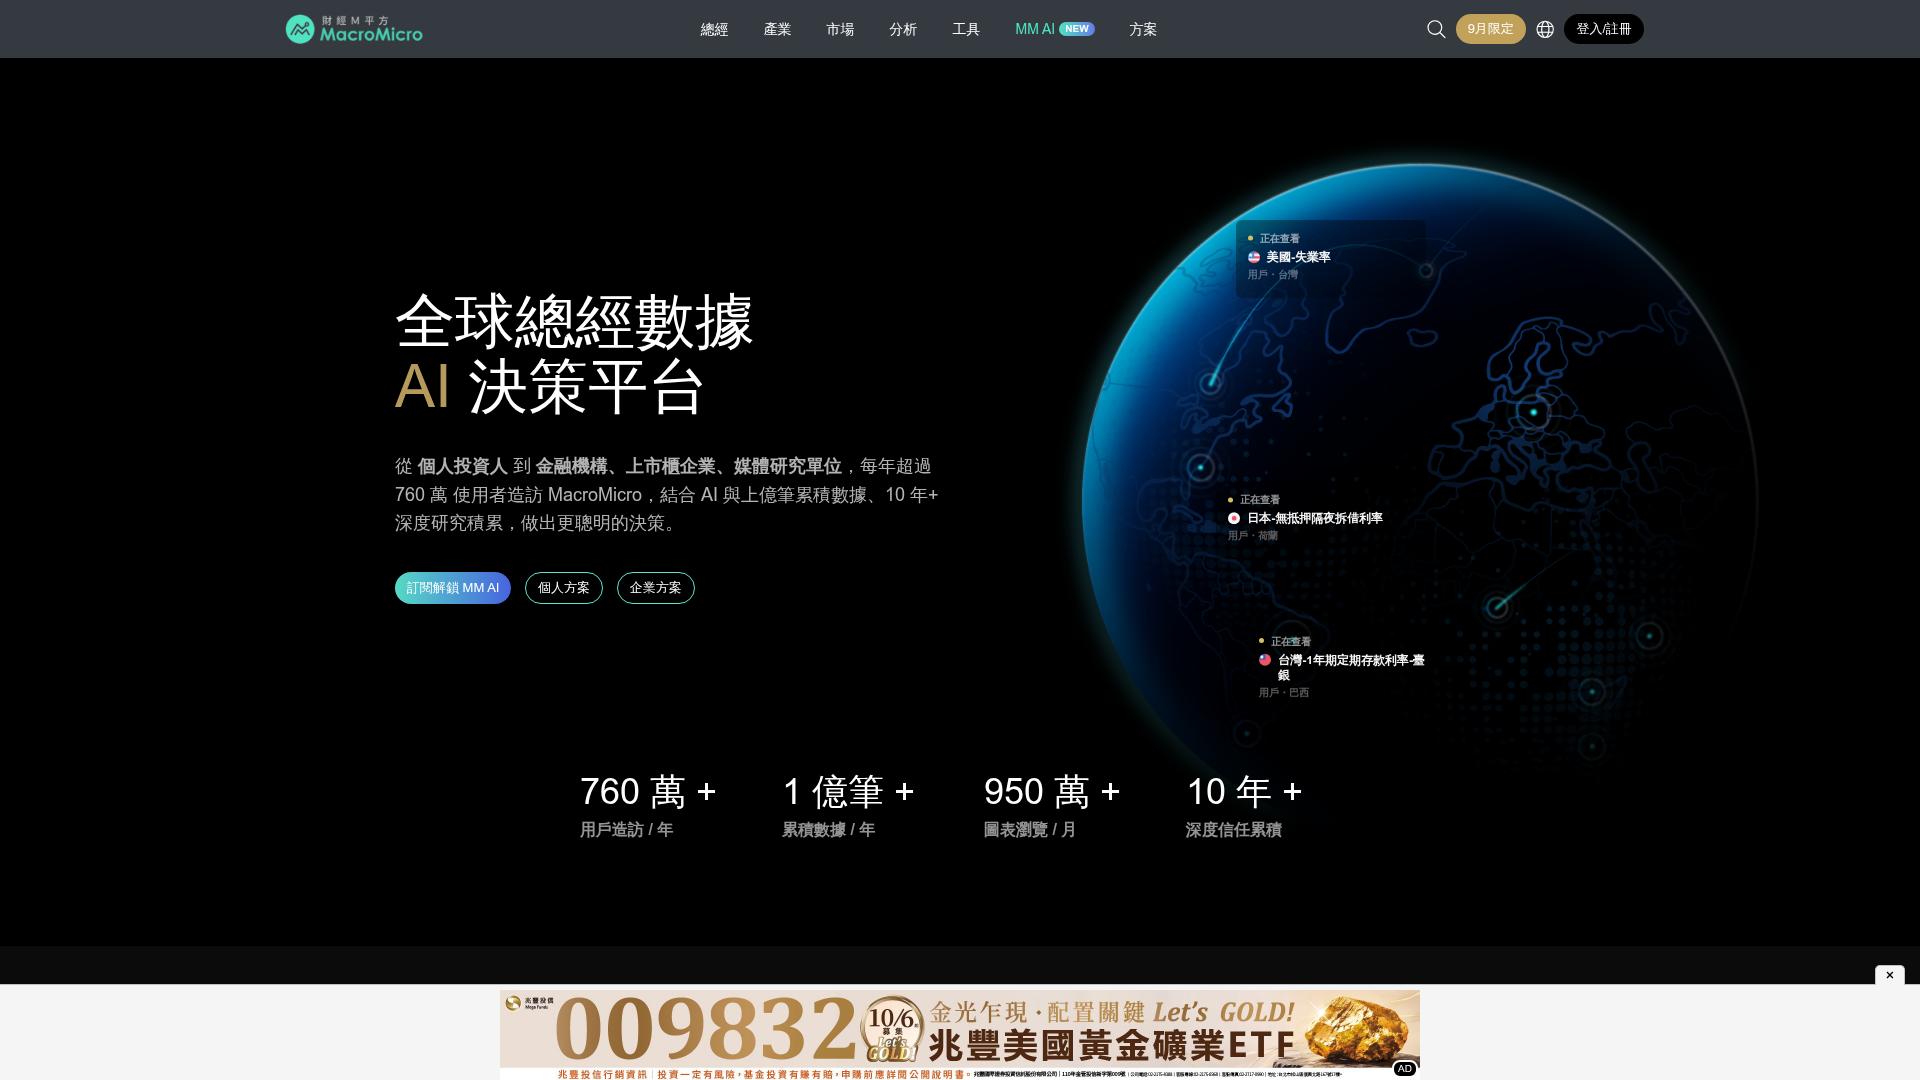Click the 9月限定 promo button

(1490, 29)
